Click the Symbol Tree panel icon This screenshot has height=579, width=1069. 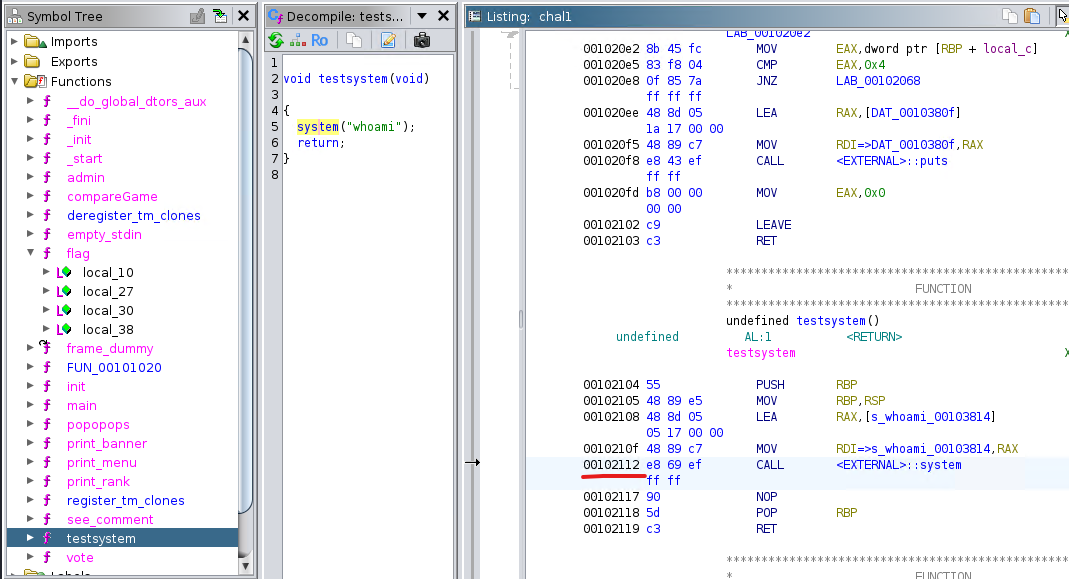[15, 16]
